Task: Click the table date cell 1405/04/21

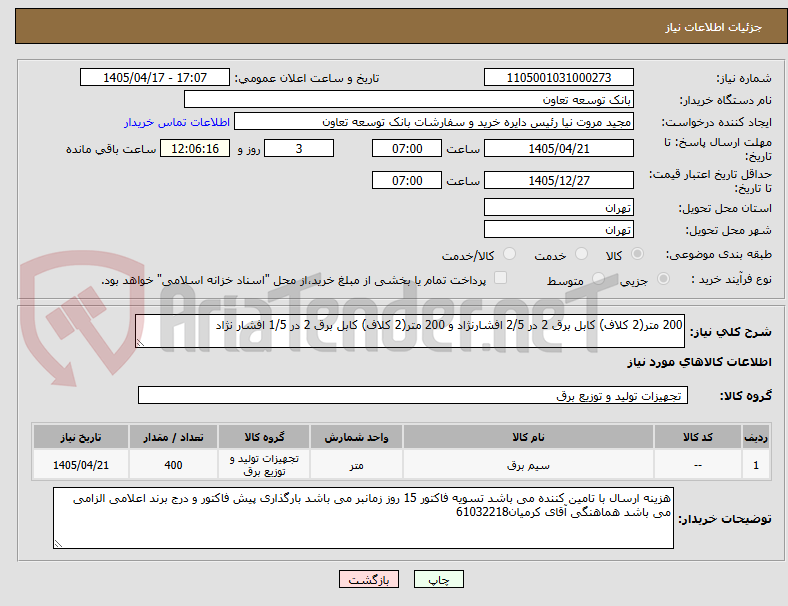Action: tap(81, 465)
